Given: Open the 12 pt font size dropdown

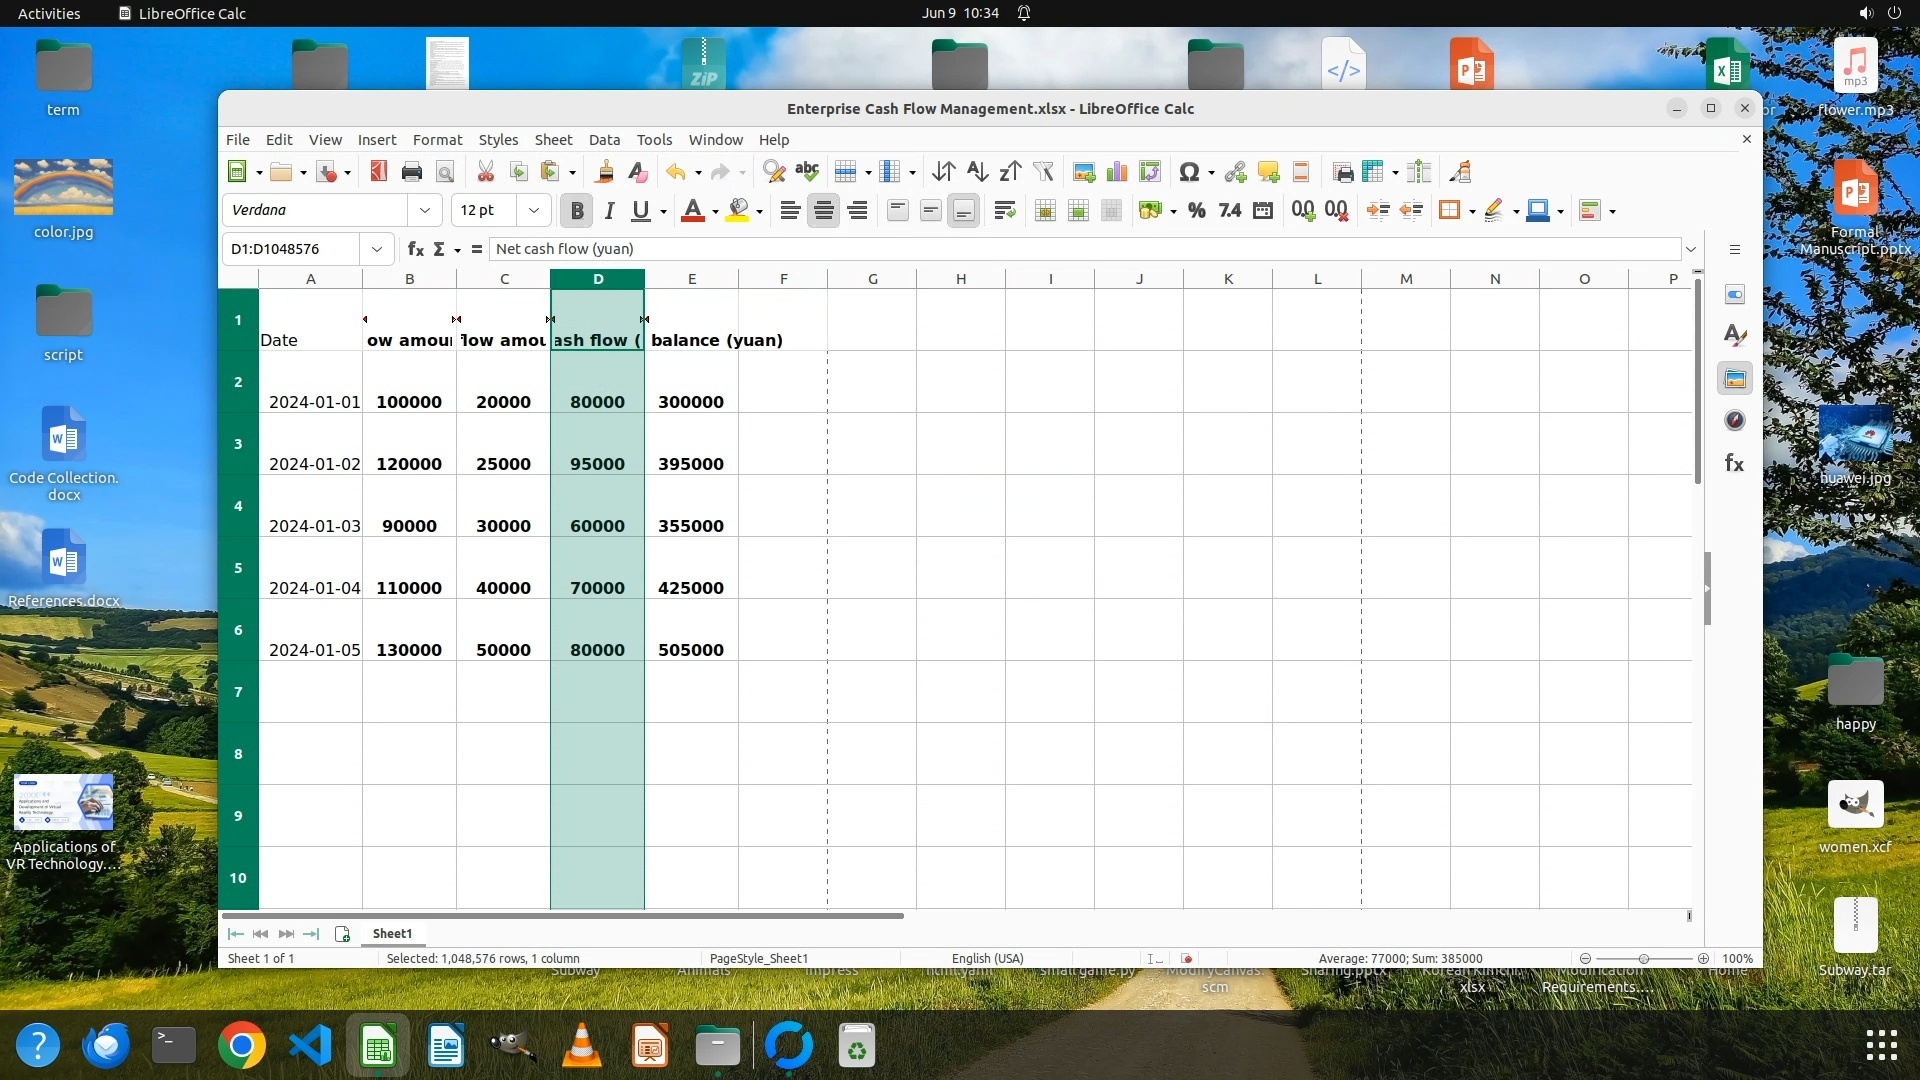Looking at the screenshot, I should pos(534,210).
